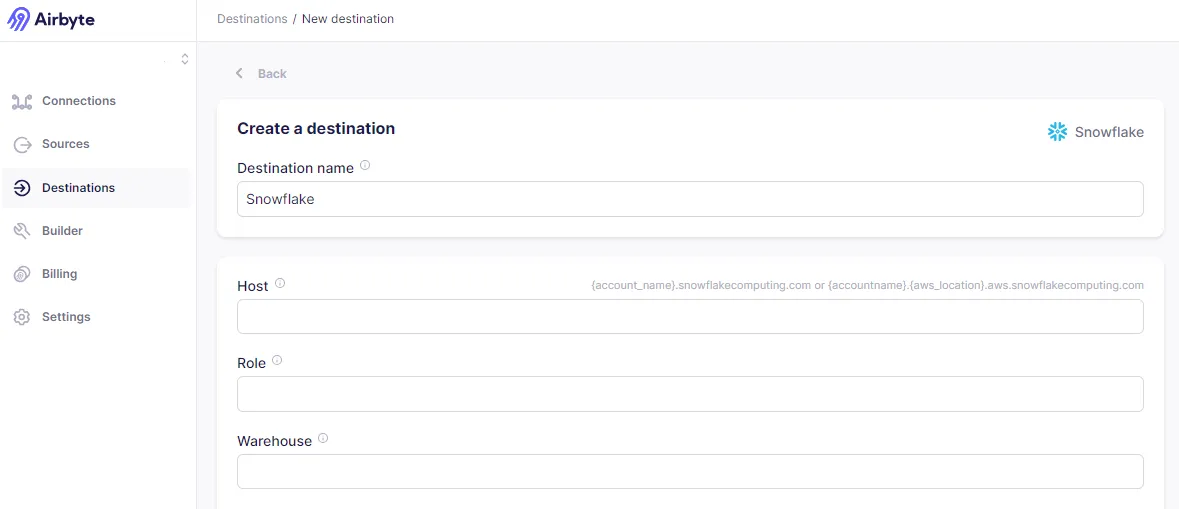
Task: Click New destination breadcrumb text
Action: (348, 19)
